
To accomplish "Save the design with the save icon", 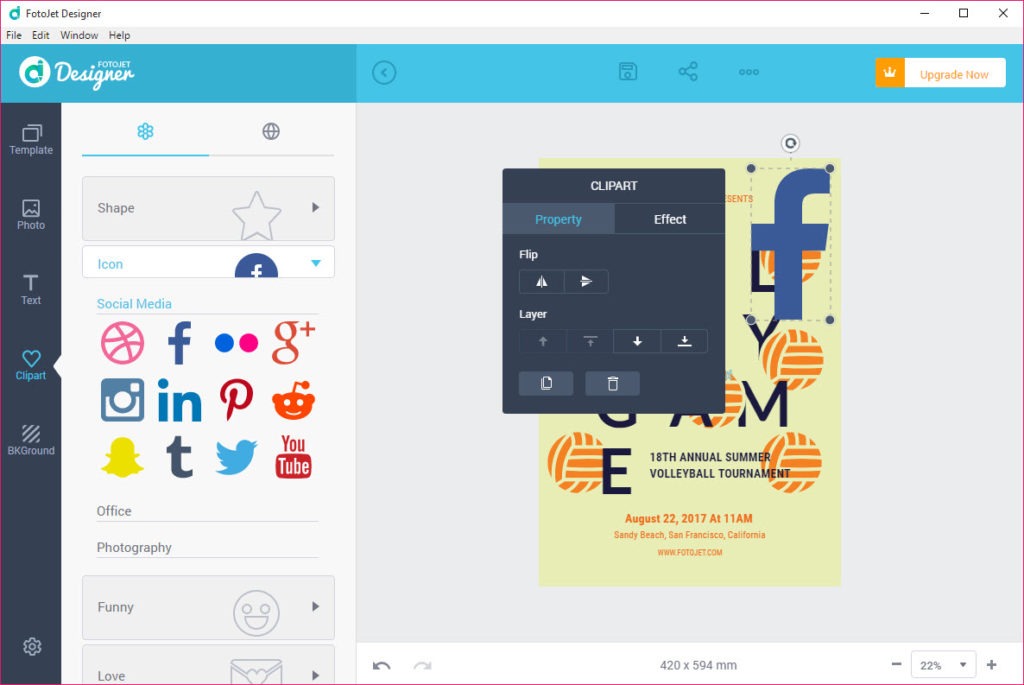I will click(628, 72).
